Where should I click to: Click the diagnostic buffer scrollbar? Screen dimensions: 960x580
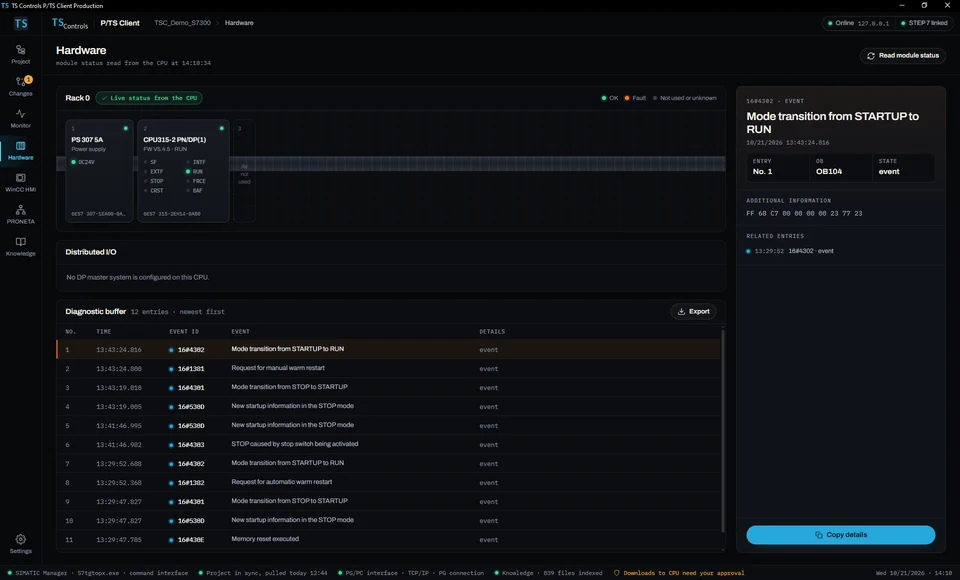click(x=723, y=431)
